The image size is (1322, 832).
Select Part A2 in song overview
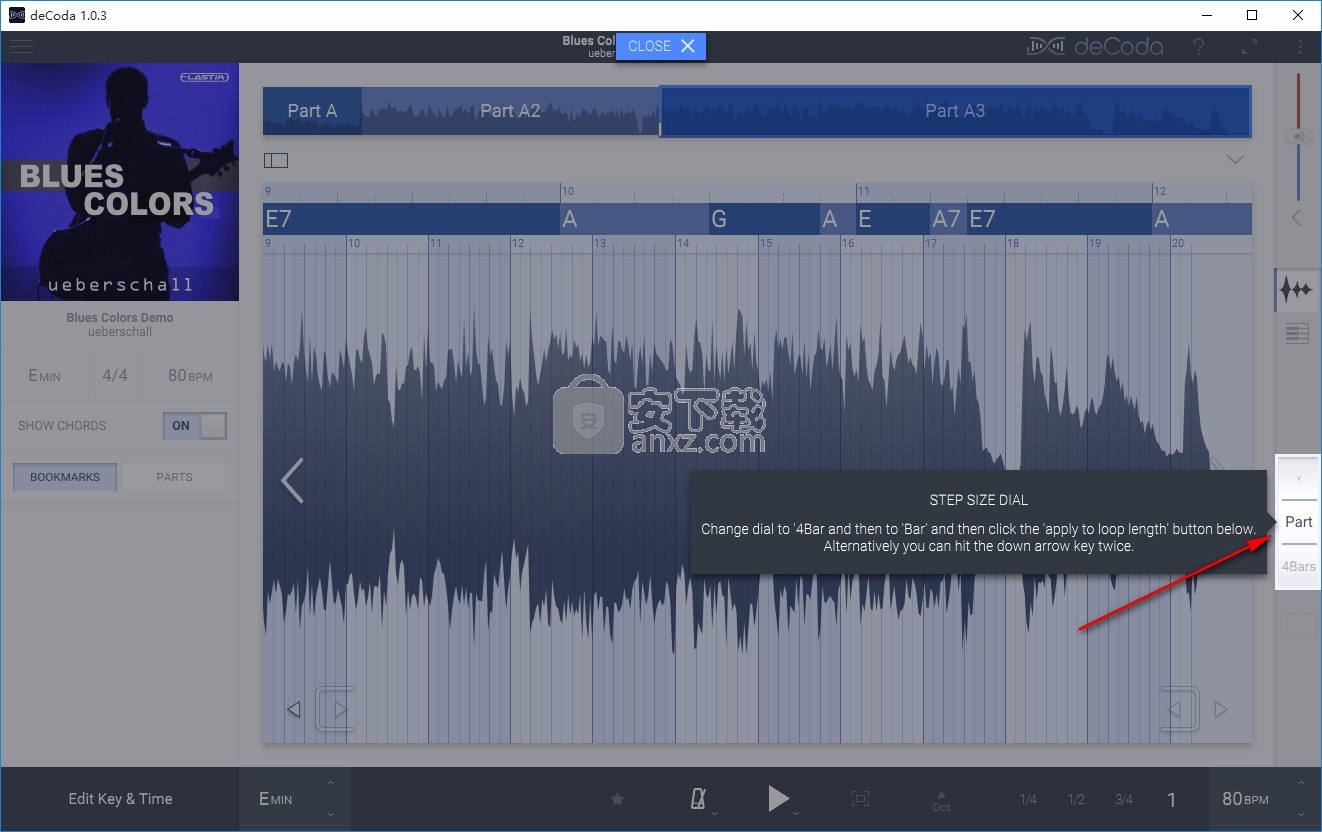tap(510, 111)
